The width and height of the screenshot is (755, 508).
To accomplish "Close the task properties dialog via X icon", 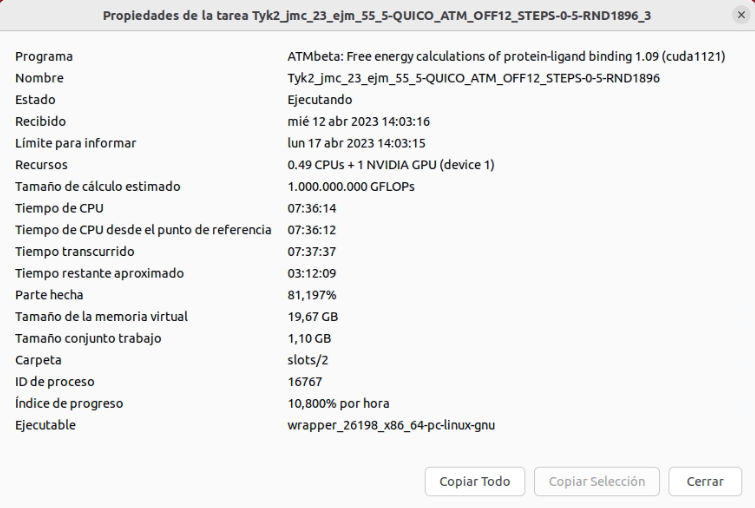I will coord(741,15).
